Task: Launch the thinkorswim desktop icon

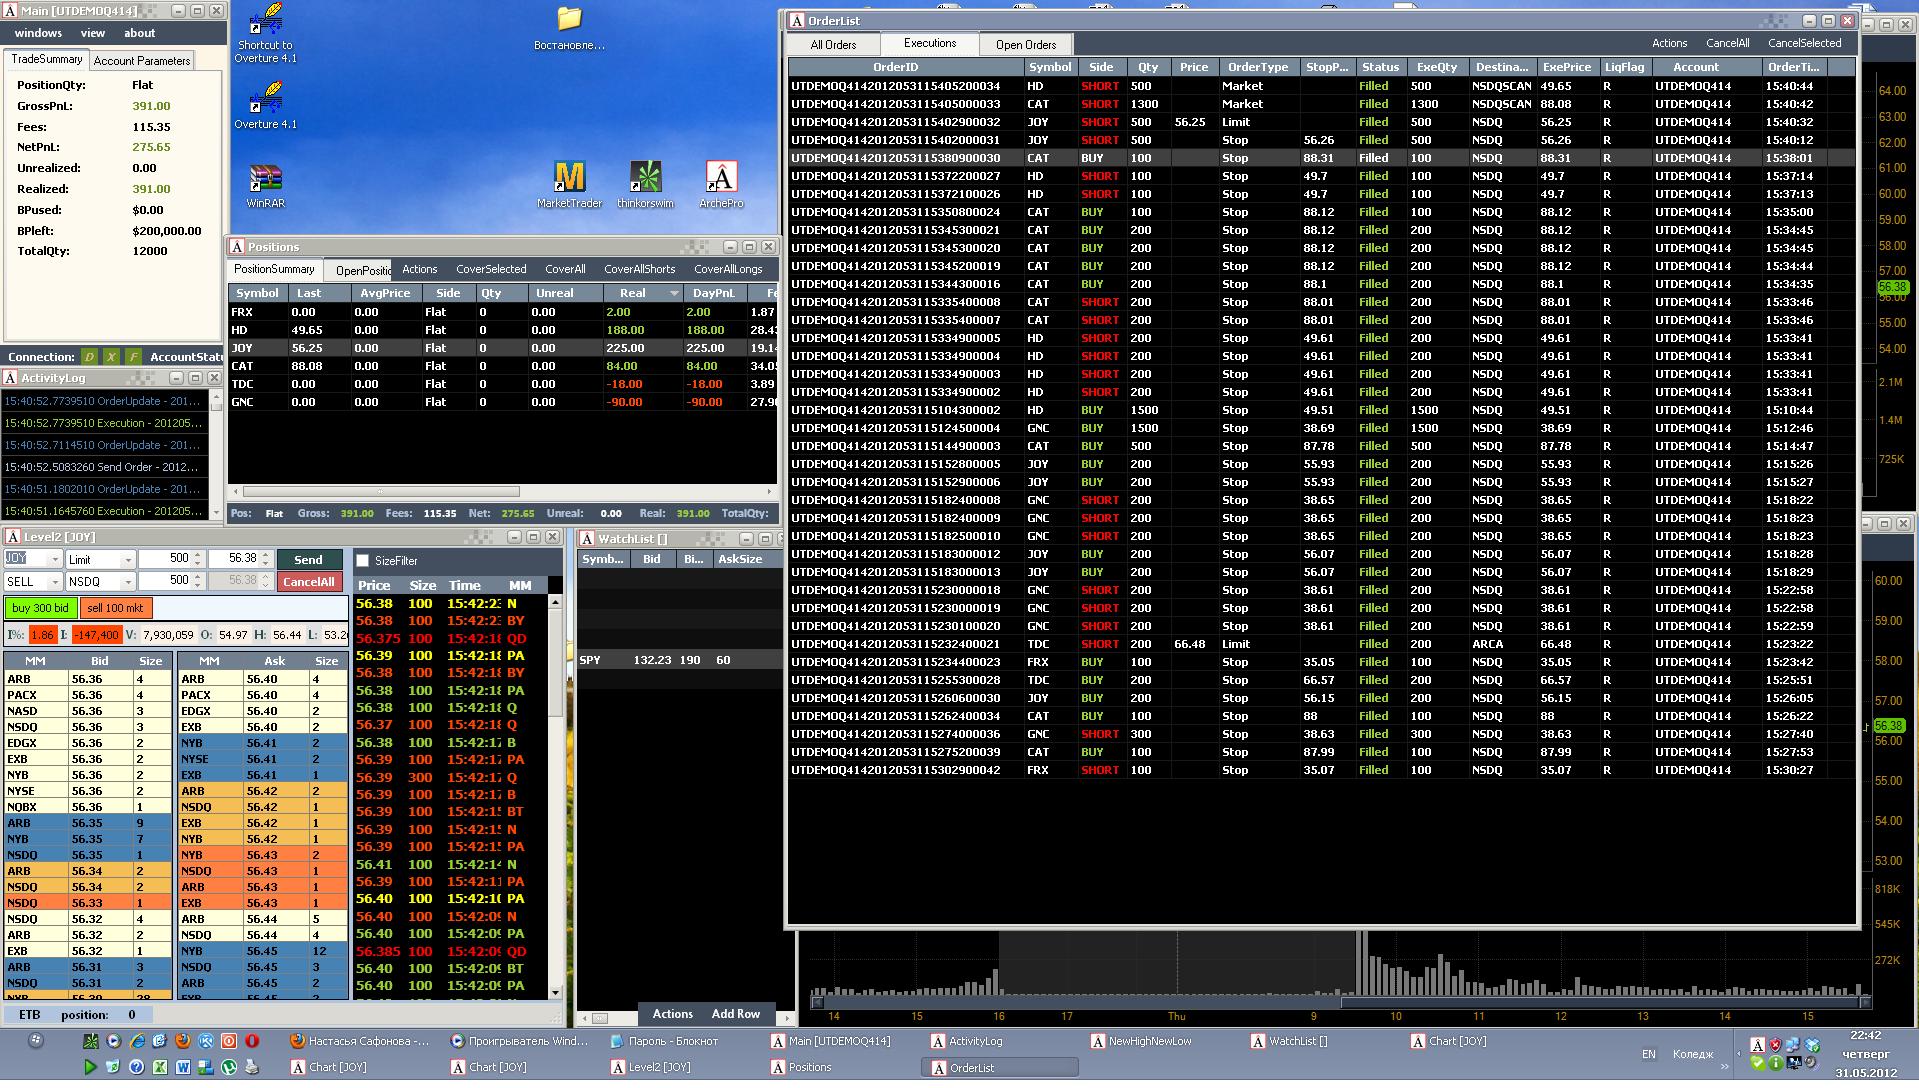Action: pyautogui.click(x=645, y=185)
